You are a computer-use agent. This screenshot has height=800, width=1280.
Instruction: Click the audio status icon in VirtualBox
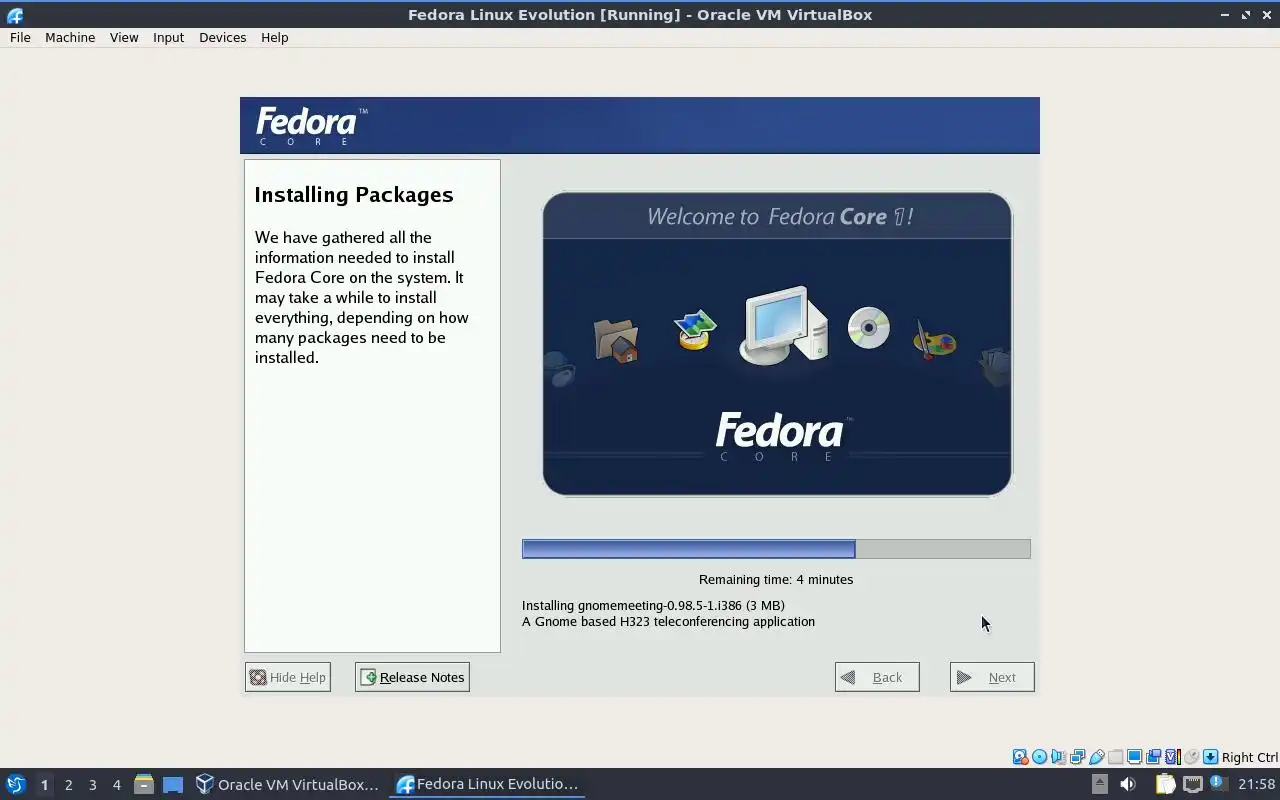pos(1058,757)
